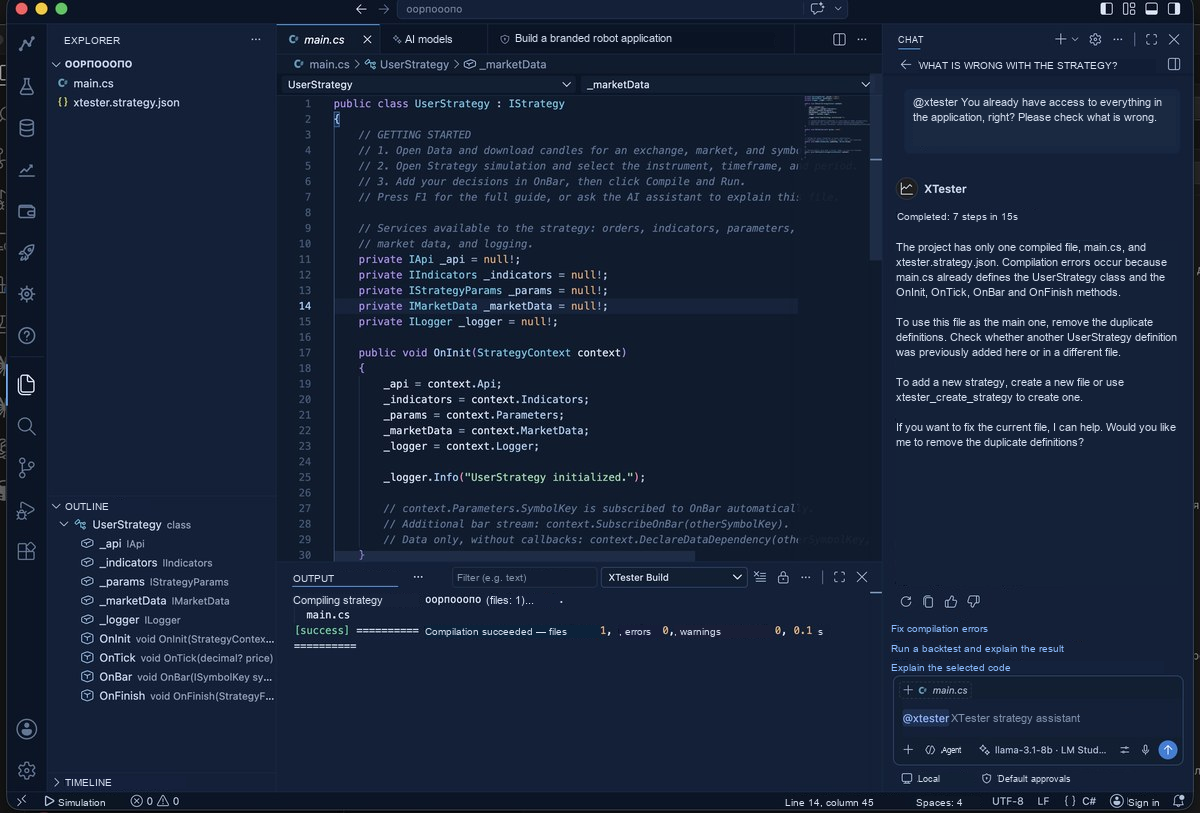The height and width of the screenshot is (813, 1200).
Task: Select the OUTPUT panel tab
Action: click(313, 578)
